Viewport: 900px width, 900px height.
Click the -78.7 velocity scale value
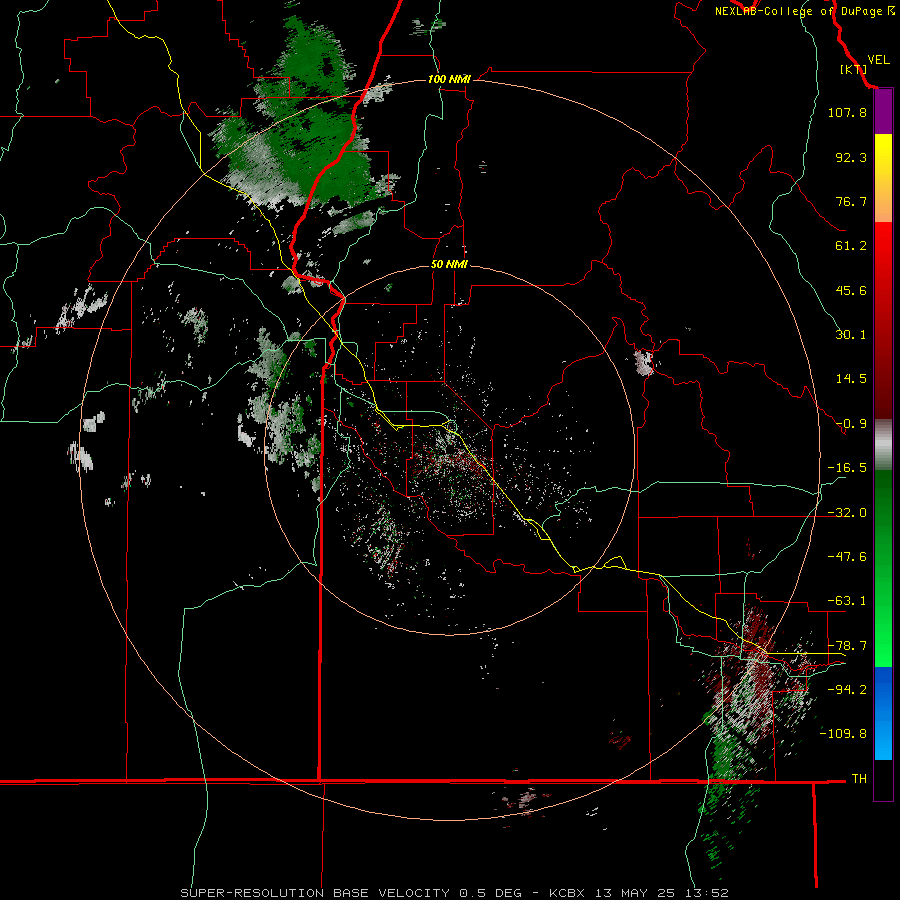coord(847,646)
